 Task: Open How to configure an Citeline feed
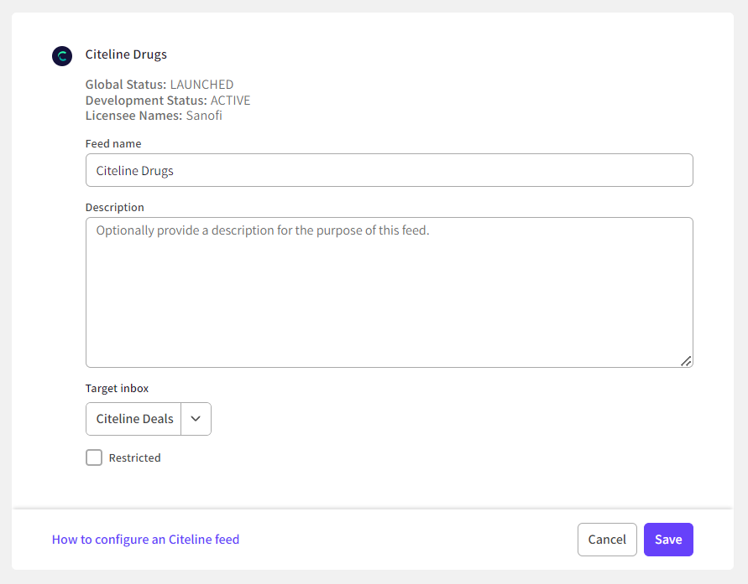click(x=146, y=539)
